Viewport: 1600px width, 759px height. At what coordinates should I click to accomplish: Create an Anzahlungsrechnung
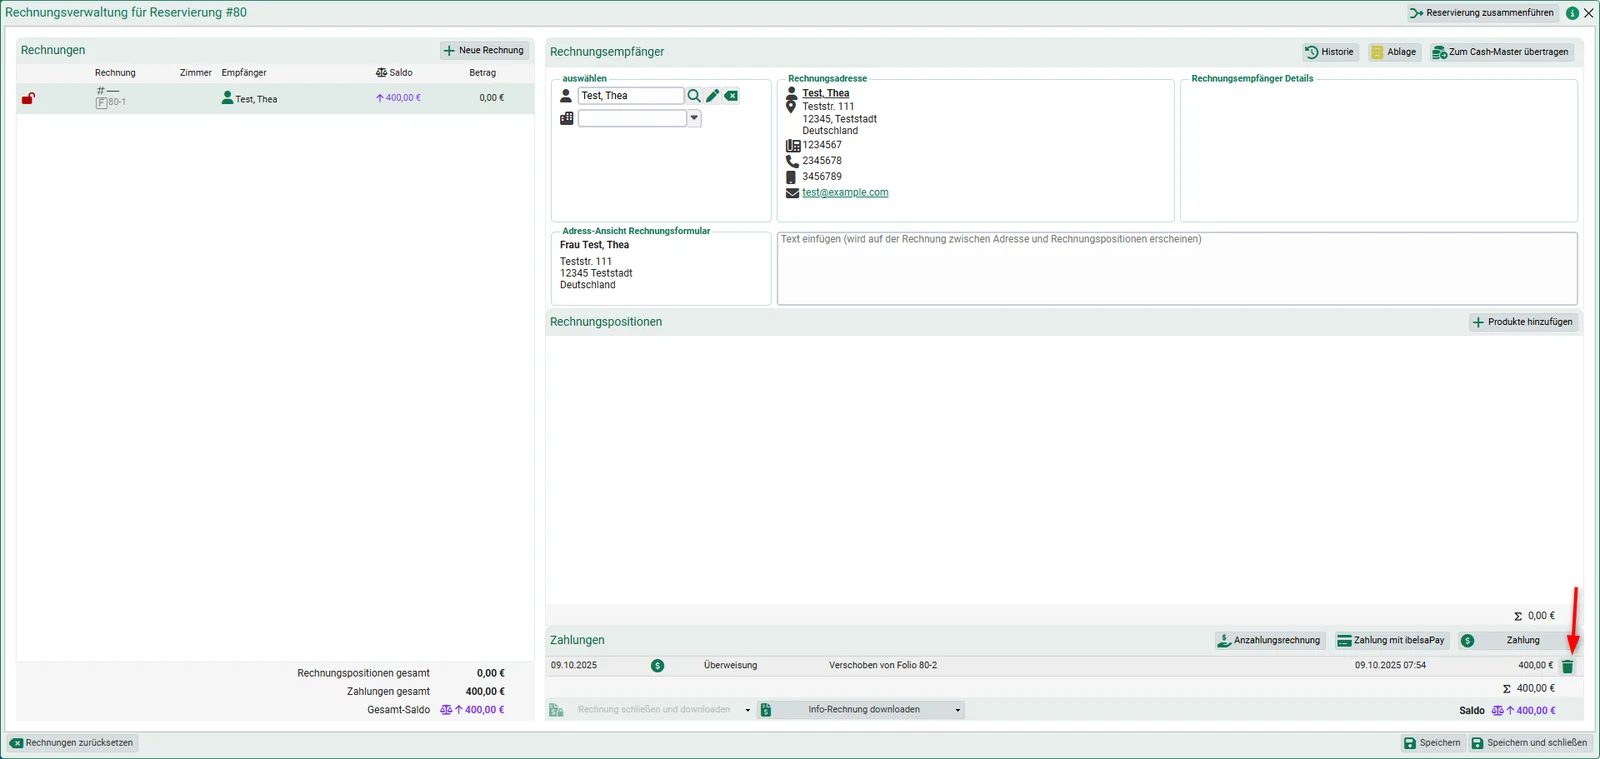[1269, 641]
